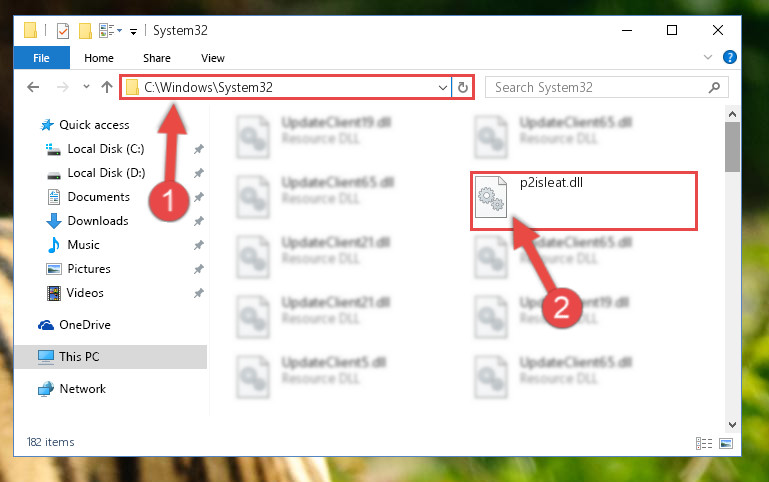Switch to Large icons view layout
This screenshot has height=482, width=769.
tap(726, 443)
